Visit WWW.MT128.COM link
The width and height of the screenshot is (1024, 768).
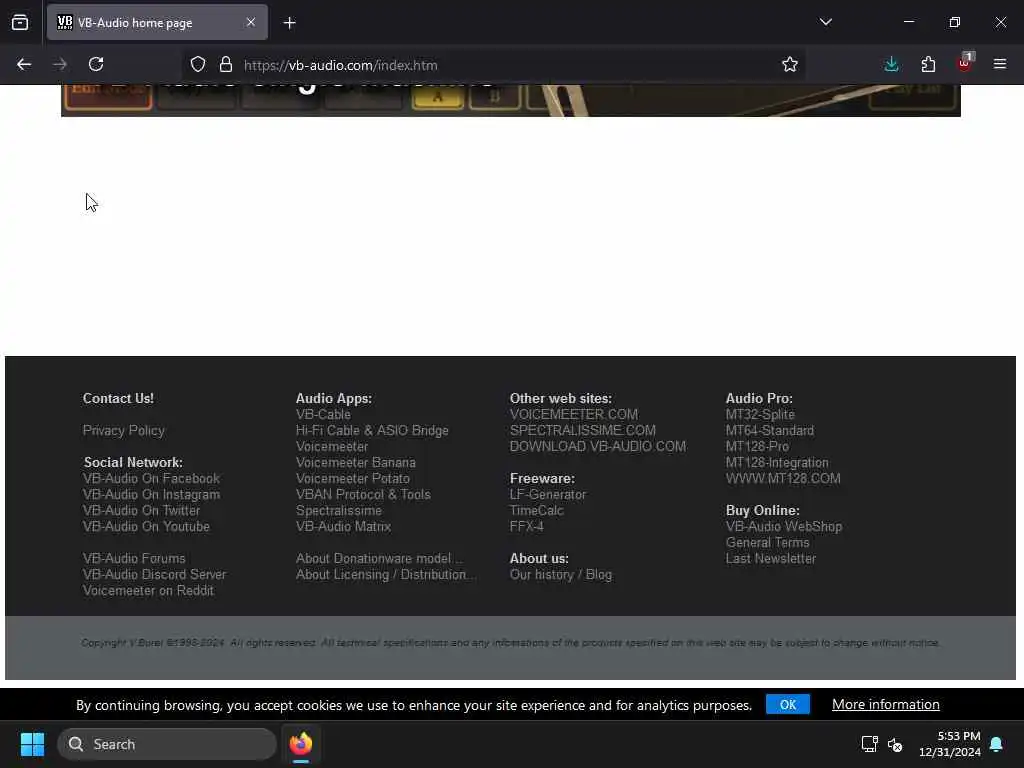[x=783, y=479]
